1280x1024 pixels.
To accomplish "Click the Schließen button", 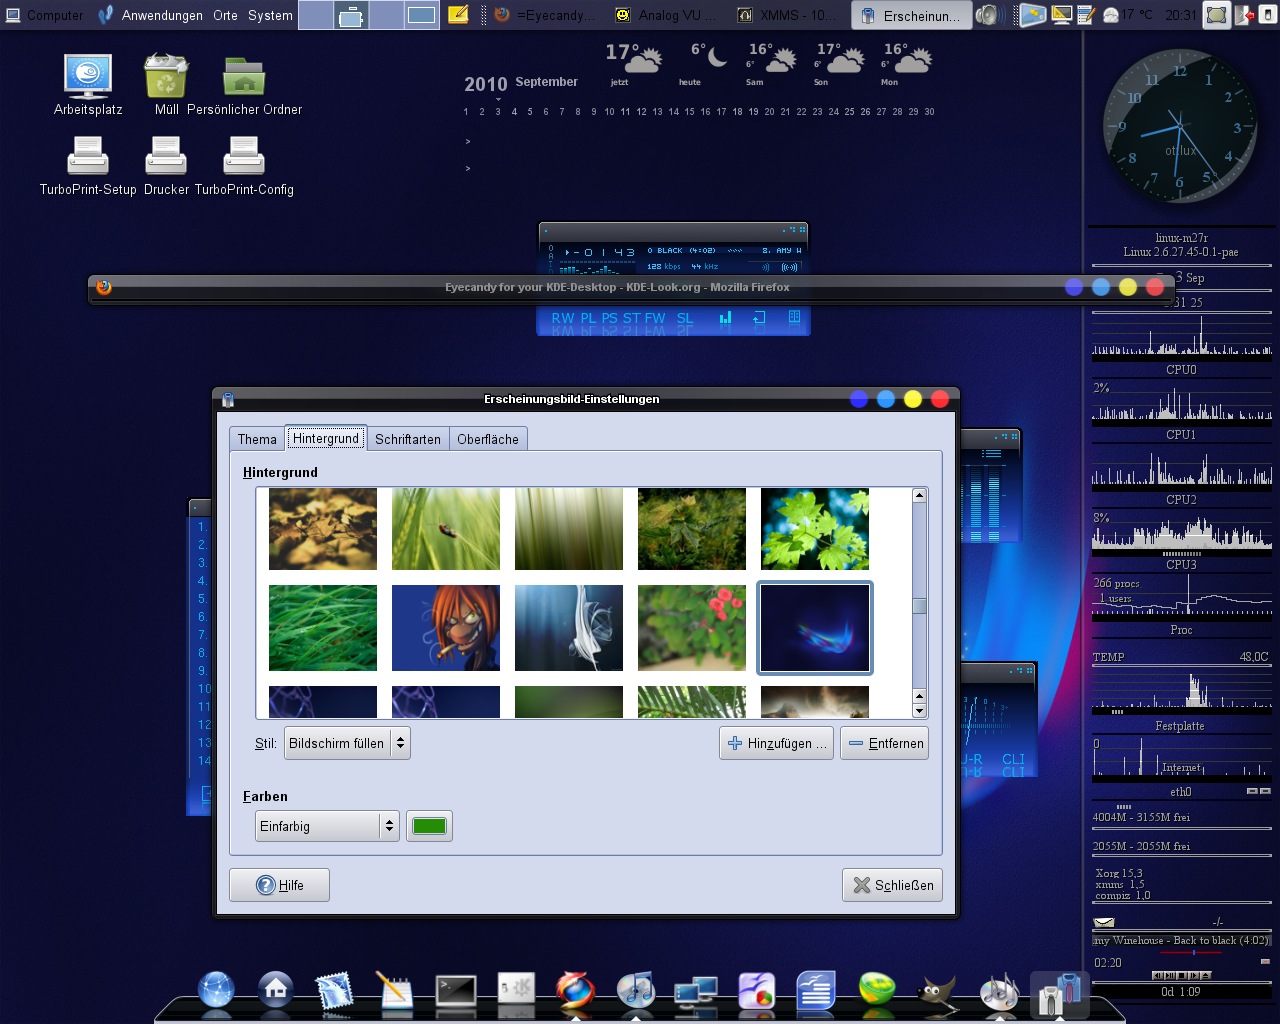I will [x=892, y=885].
